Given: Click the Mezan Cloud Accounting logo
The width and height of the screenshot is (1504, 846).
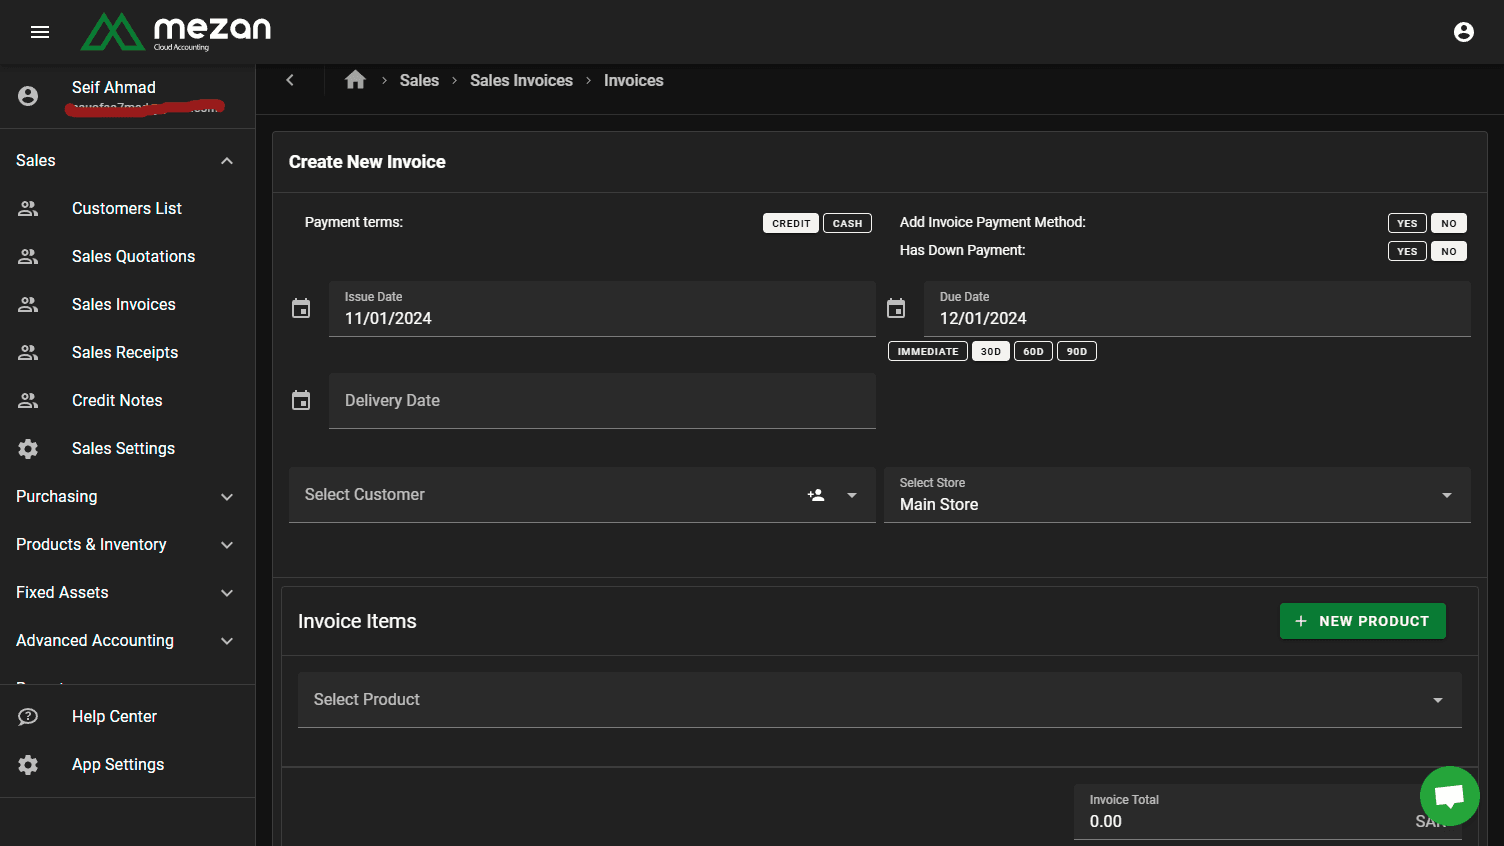Looking at the screenshot, I should (176, 32).
